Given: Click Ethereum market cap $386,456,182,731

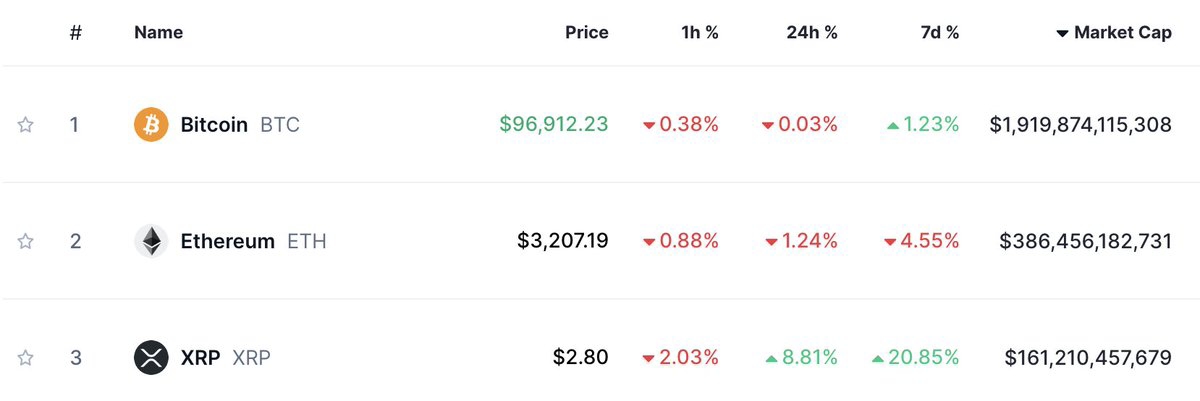Looking at the screenshot, I should pyautogui.click(x=1085, y=241).
